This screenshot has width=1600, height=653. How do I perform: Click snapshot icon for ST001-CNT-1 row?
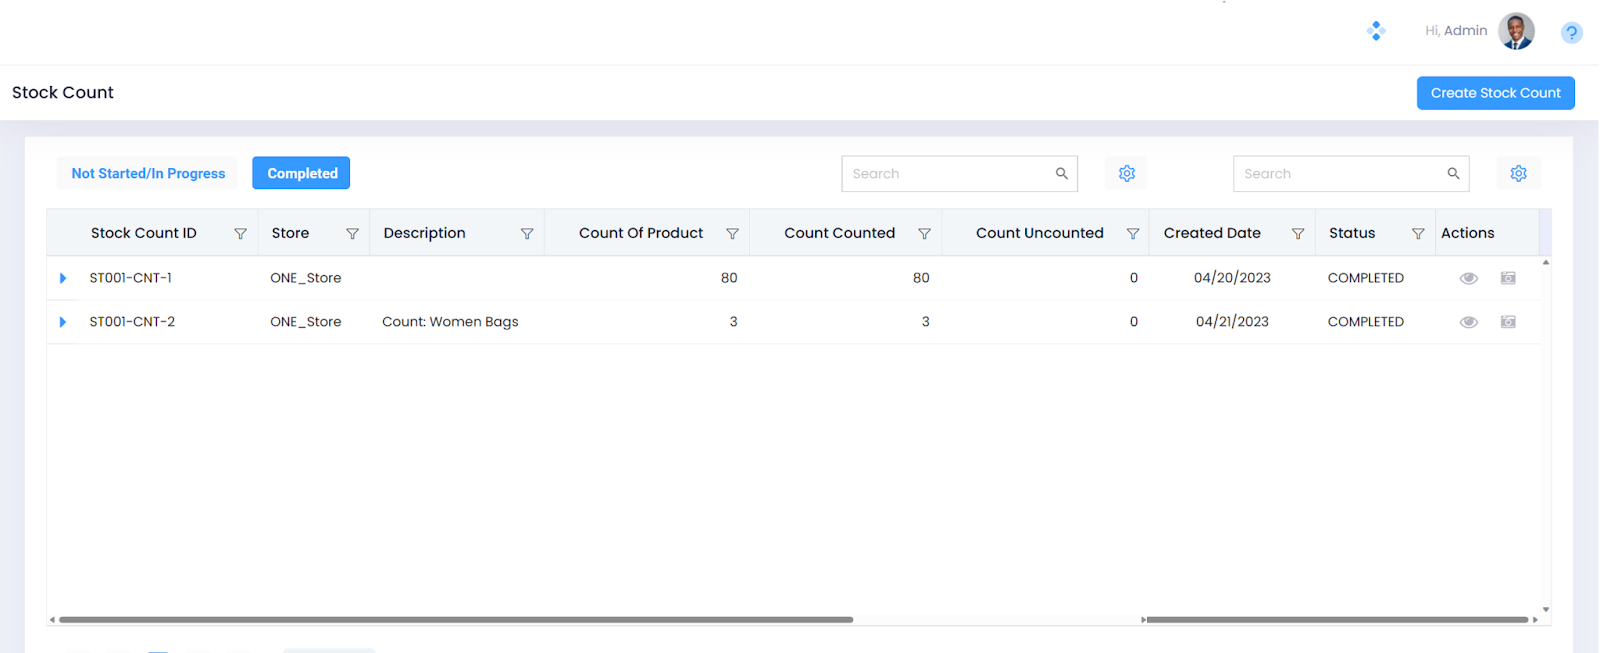[x=1508, y=278]
